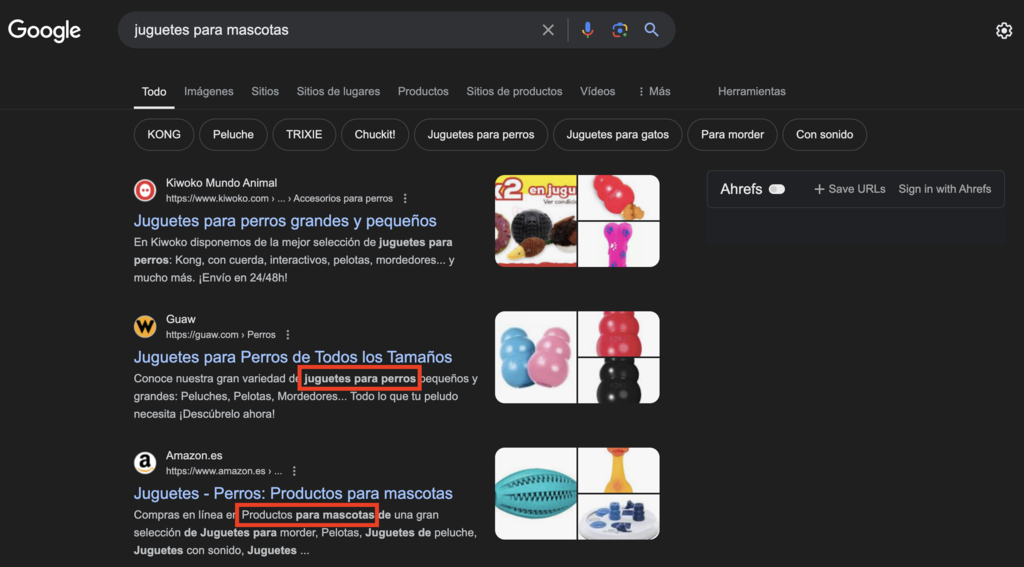Click the https://guaw.com › Perros URL
The height and width of the screenshot is (567, 1024).
click(221, 335)
